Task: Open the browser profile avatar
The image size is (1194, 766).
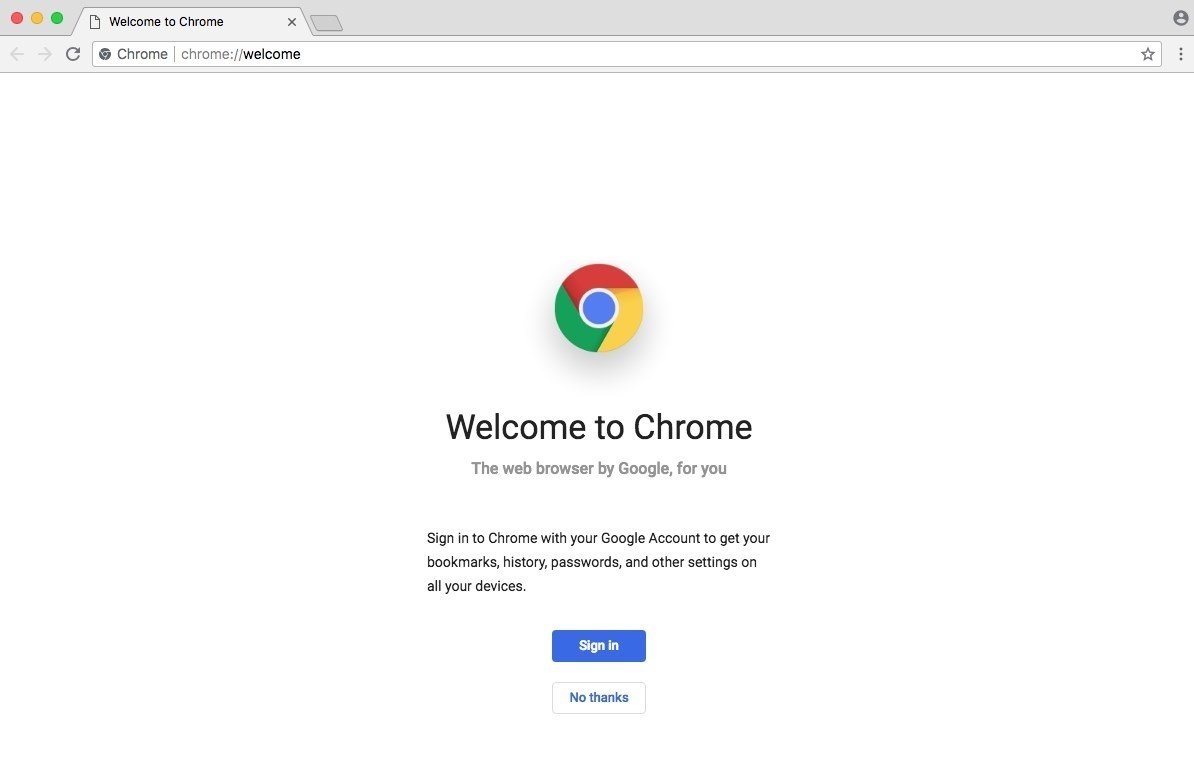Action: click(x=1179, y=17)
